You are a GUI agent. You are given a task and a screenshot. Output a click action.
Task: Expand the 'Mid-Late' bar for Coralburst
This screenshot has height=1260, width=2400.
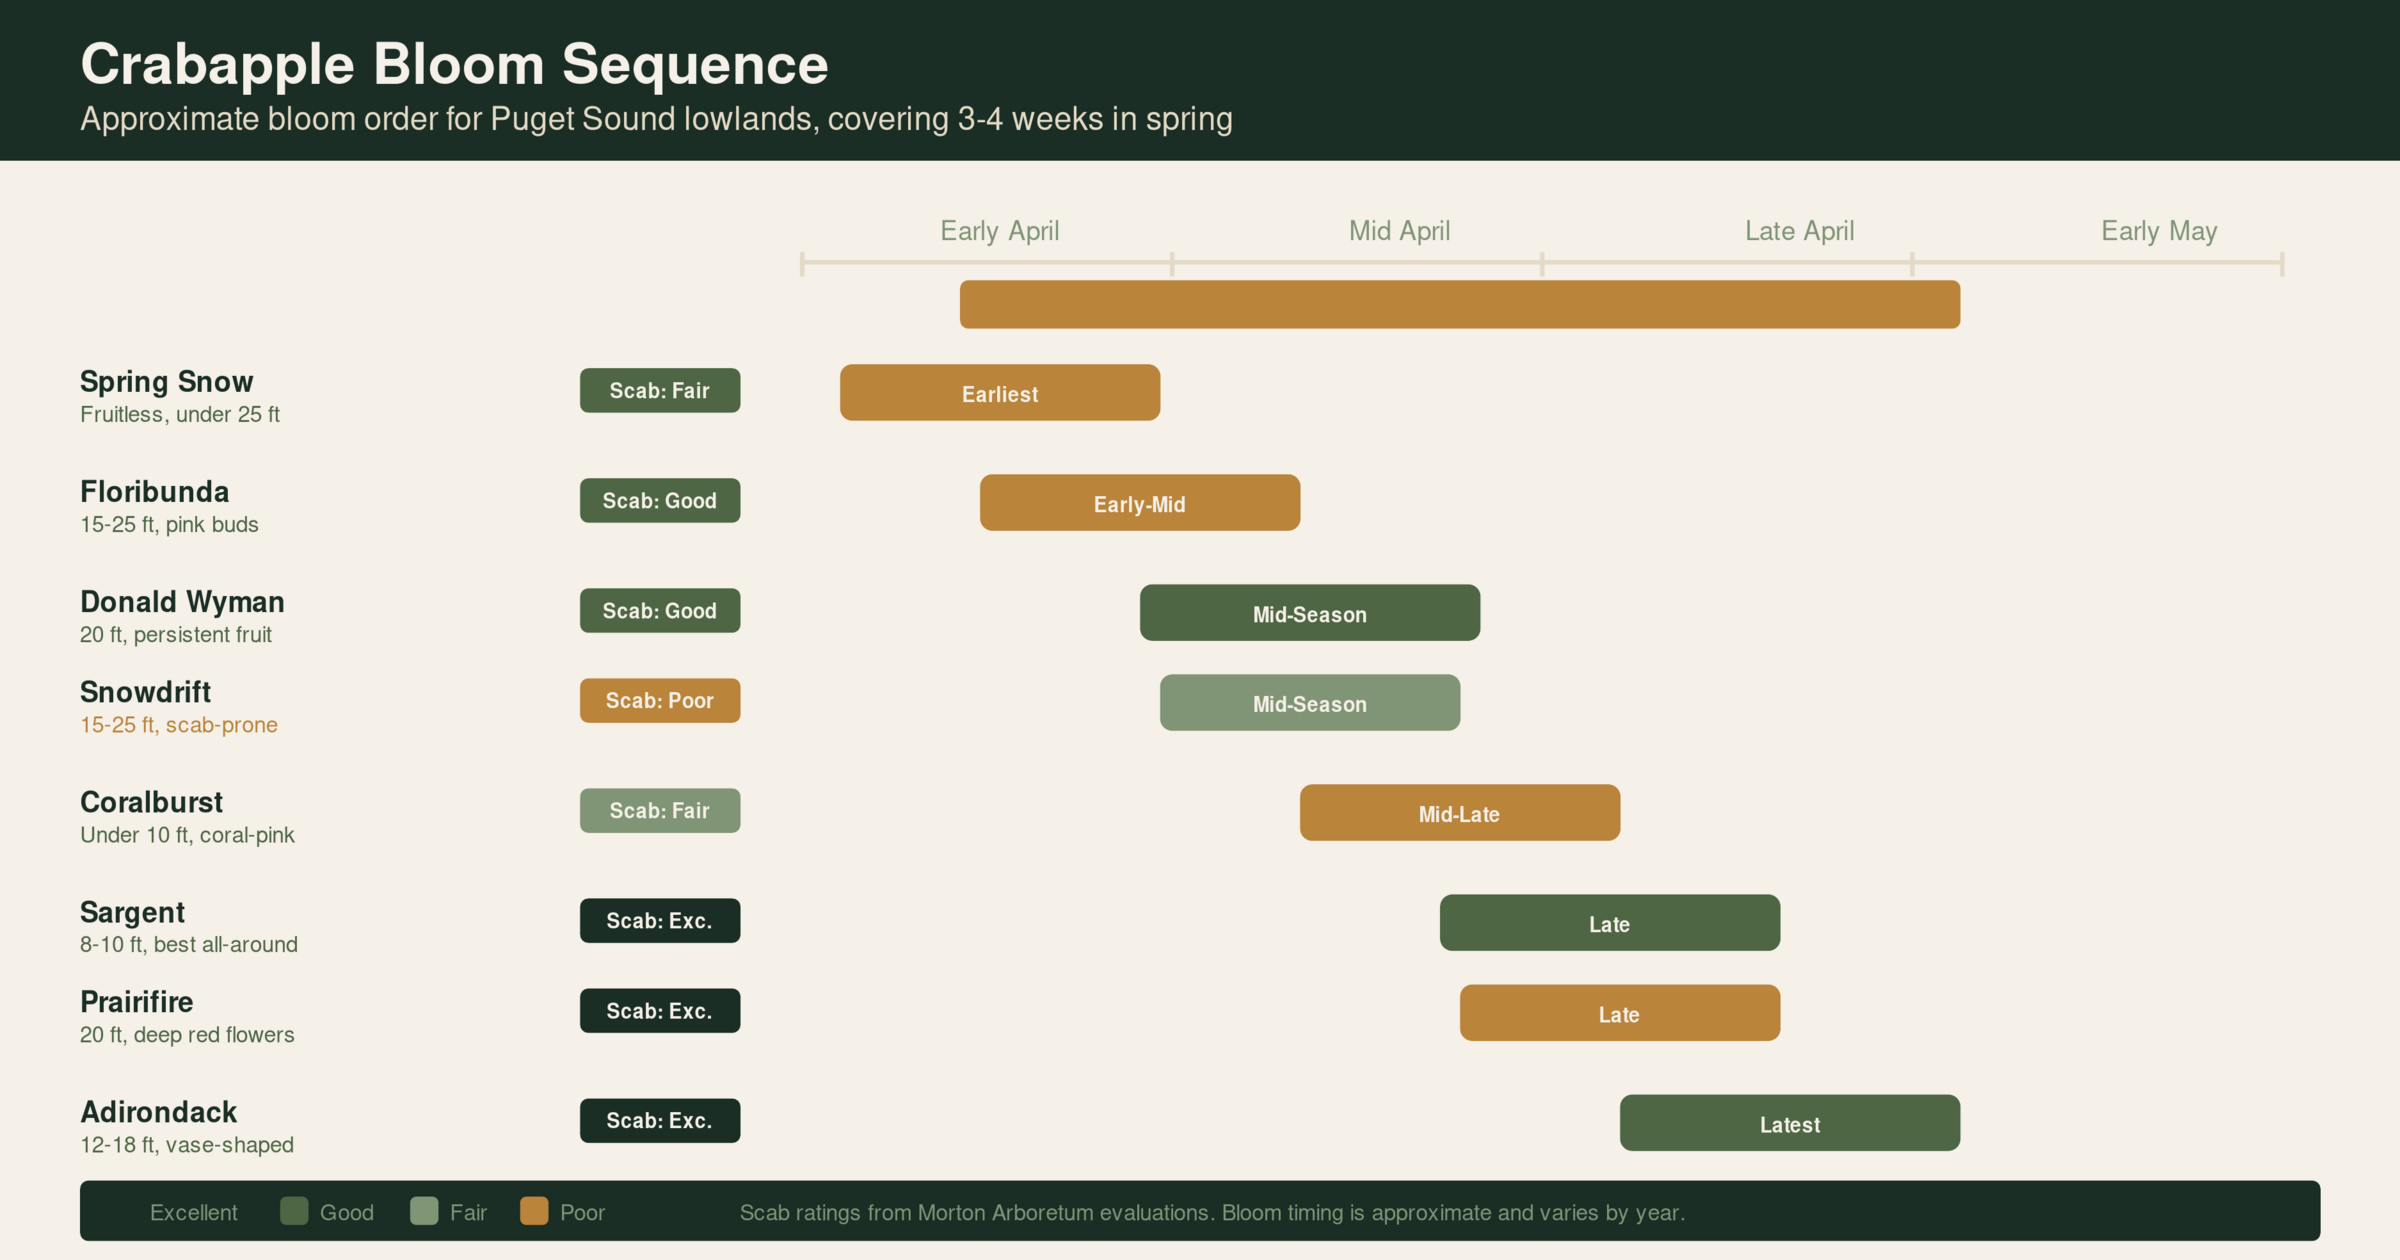click(1459, 813)
